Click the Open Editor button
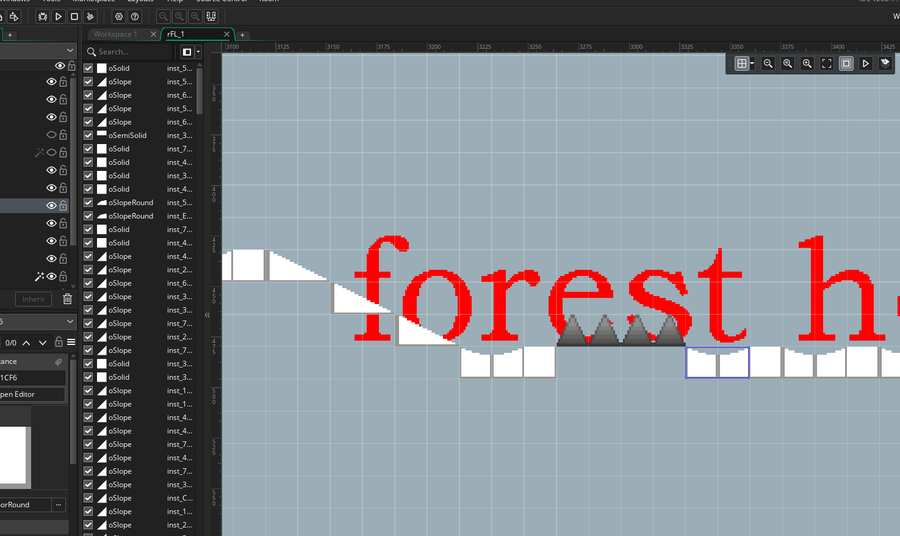This screenshot has height=536, width=900. point(32,394)
